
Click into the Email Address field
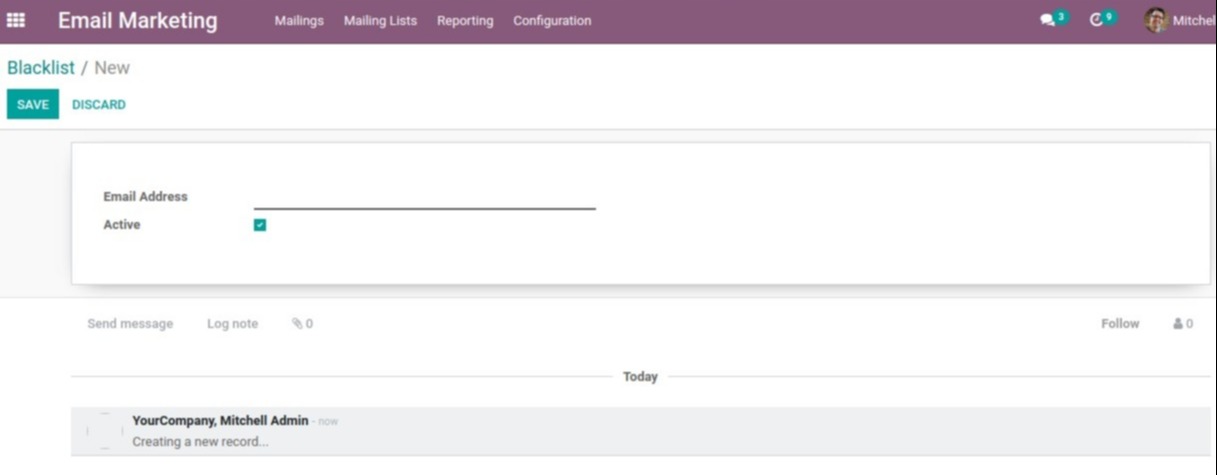pyautogui.click(x=424, y=197)
